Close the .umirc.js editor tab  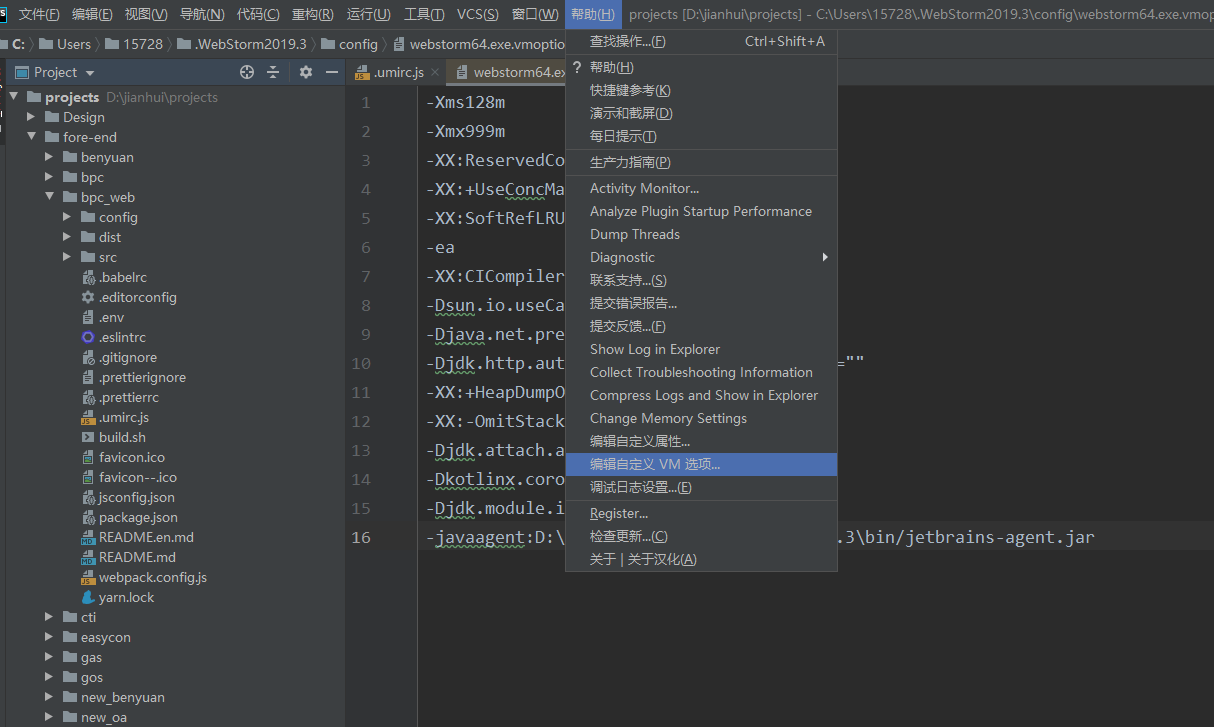point(435,72)
